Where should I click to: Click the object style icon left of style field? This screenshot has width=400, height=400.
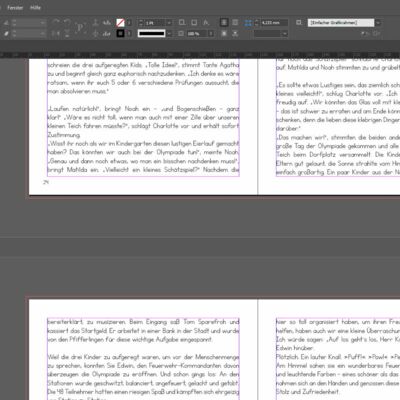click(x=299, y=22)
